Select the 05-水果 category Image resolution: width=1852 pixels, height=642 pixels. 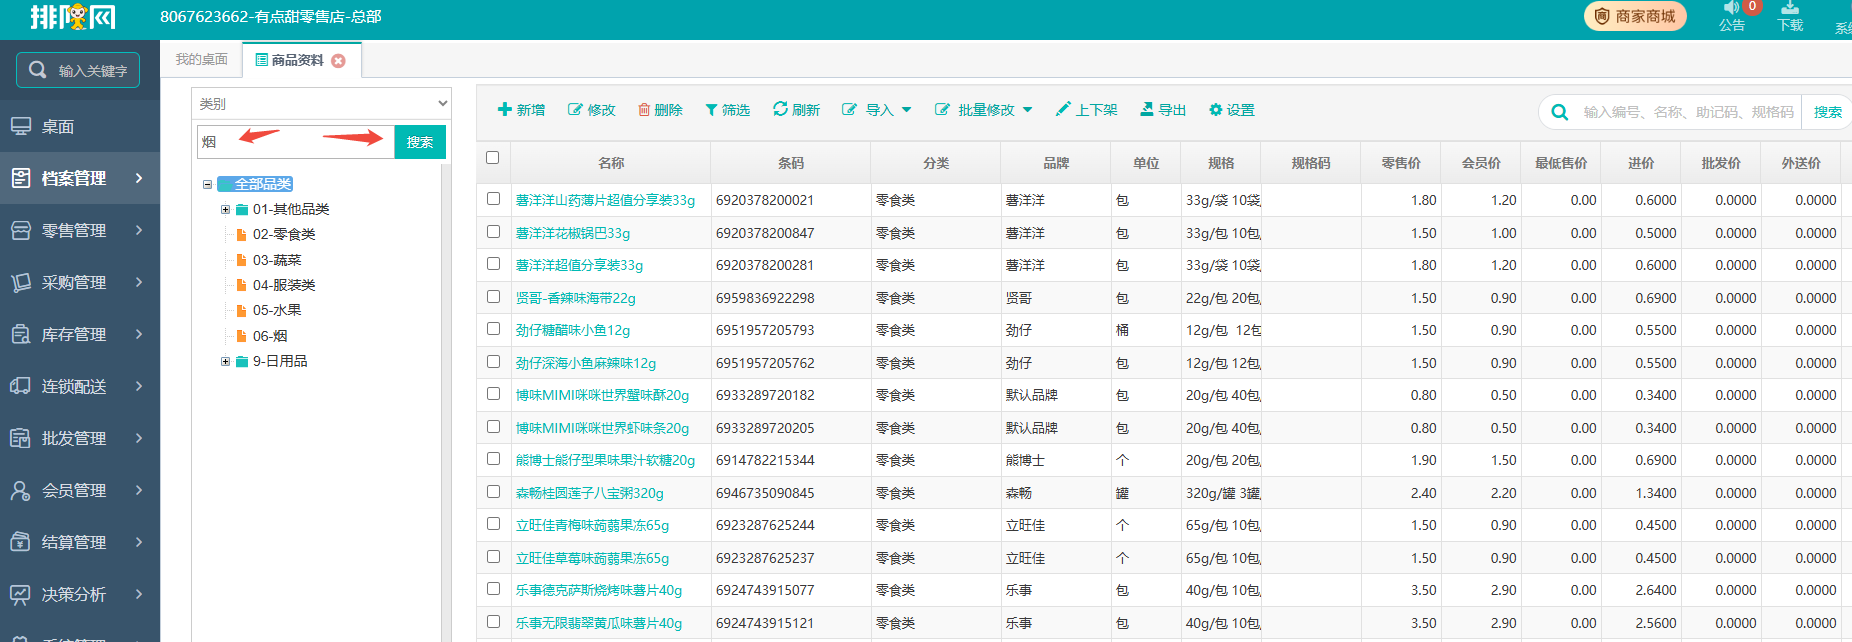point(277,310)
